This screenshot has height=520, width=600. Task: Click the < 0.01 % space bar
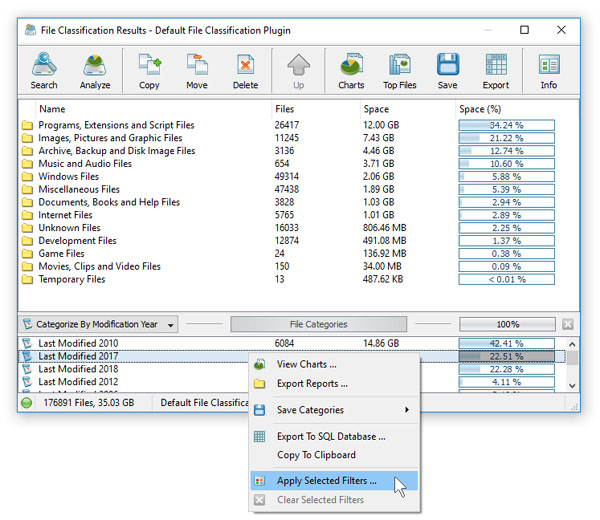(507, 279)
